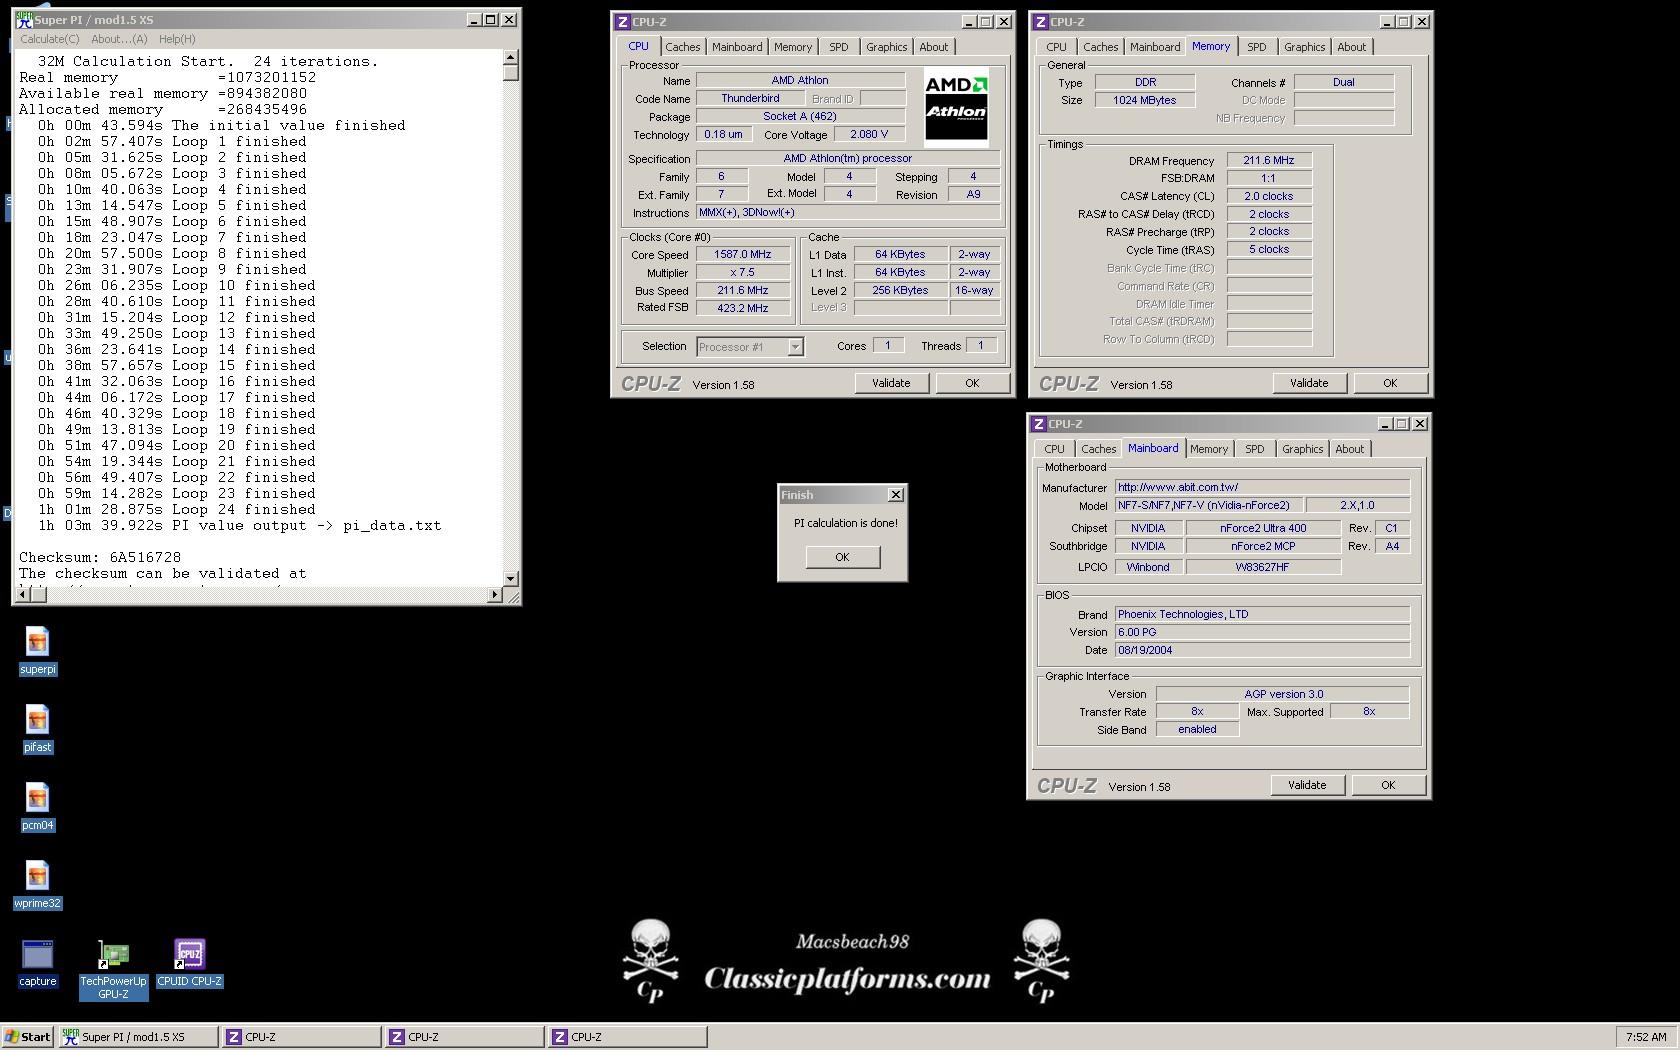
Task: Minimize the Super PI window
Action: [474, 19]
